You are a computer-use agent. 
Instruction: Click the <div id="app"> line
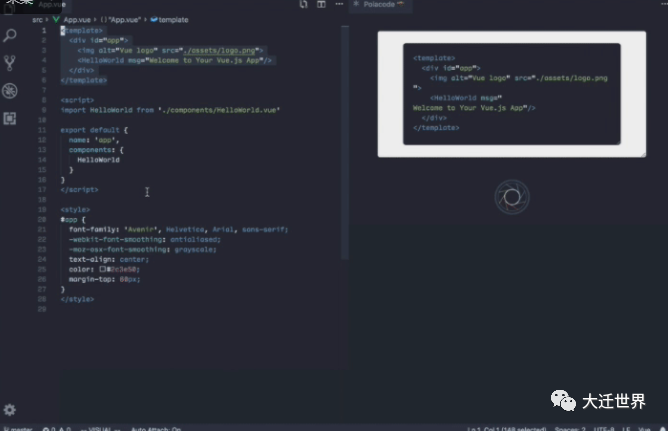click(98, 40)
